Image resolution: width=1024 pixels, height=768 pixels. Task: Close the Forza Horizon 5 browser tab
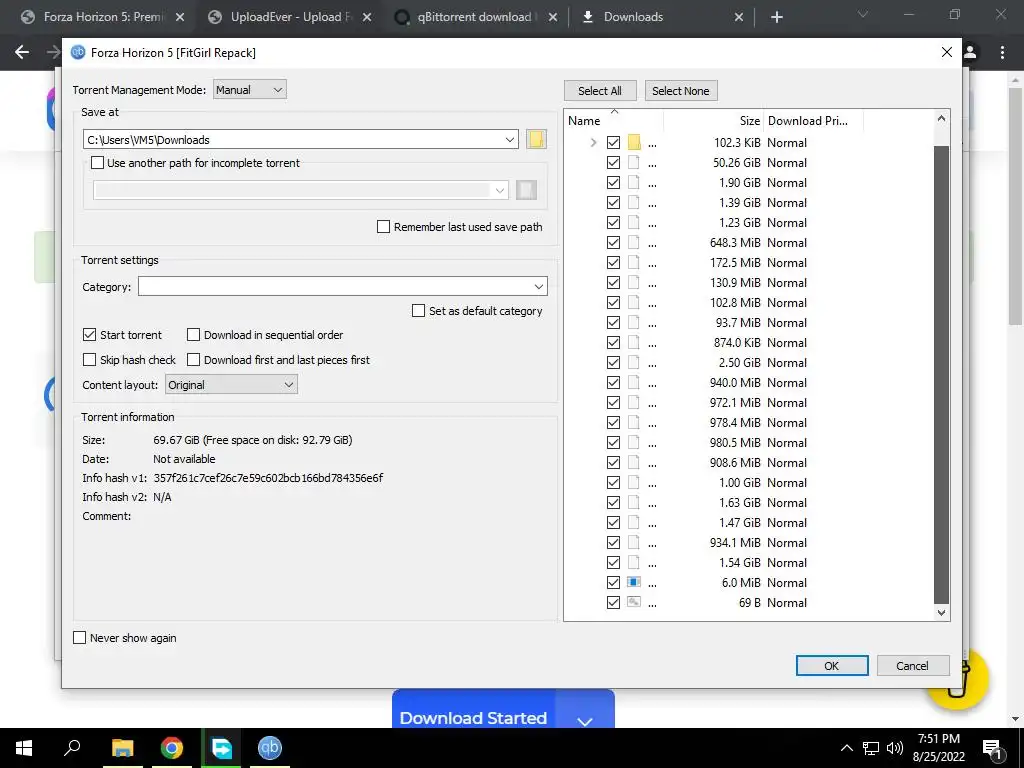(180, 17)
